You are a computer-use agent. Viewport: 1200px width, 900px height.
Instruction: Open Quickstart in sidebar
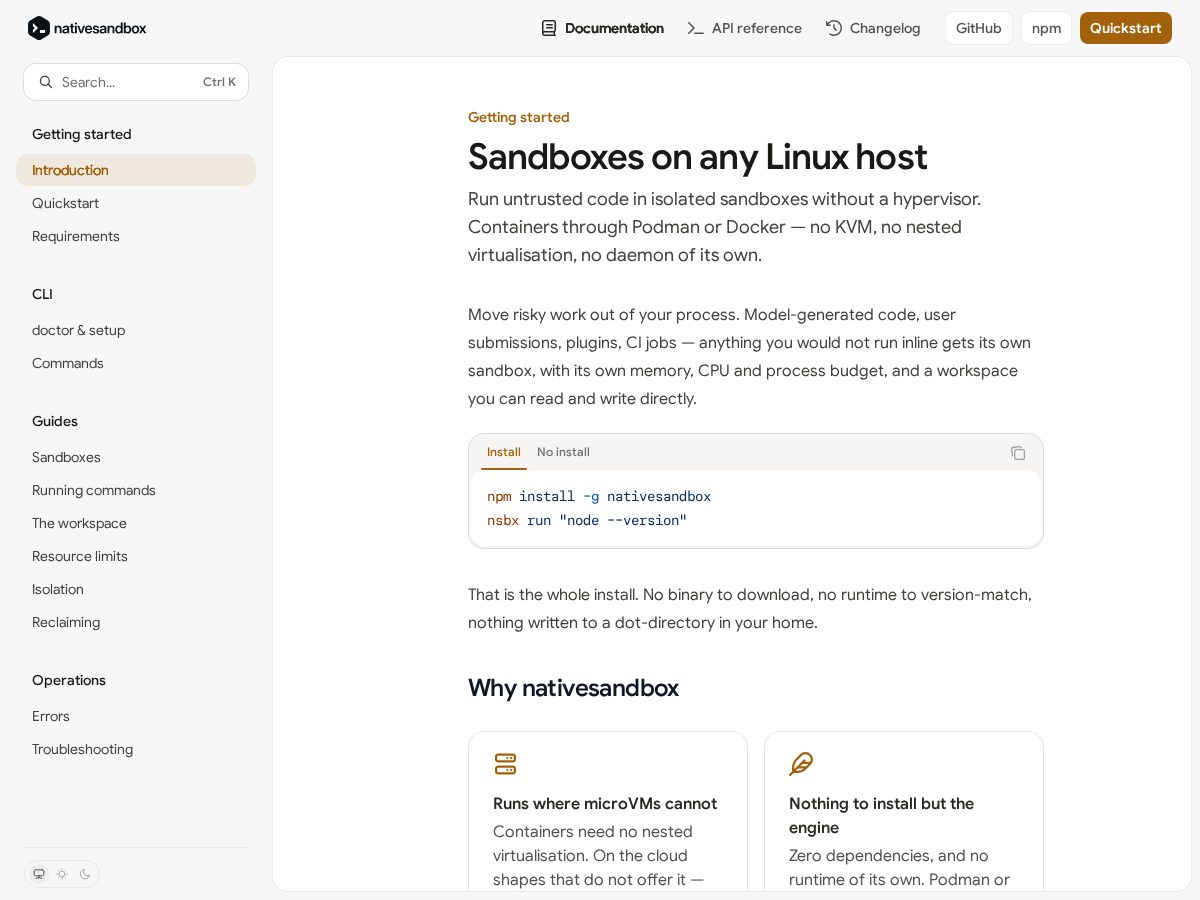pos(136,203)
